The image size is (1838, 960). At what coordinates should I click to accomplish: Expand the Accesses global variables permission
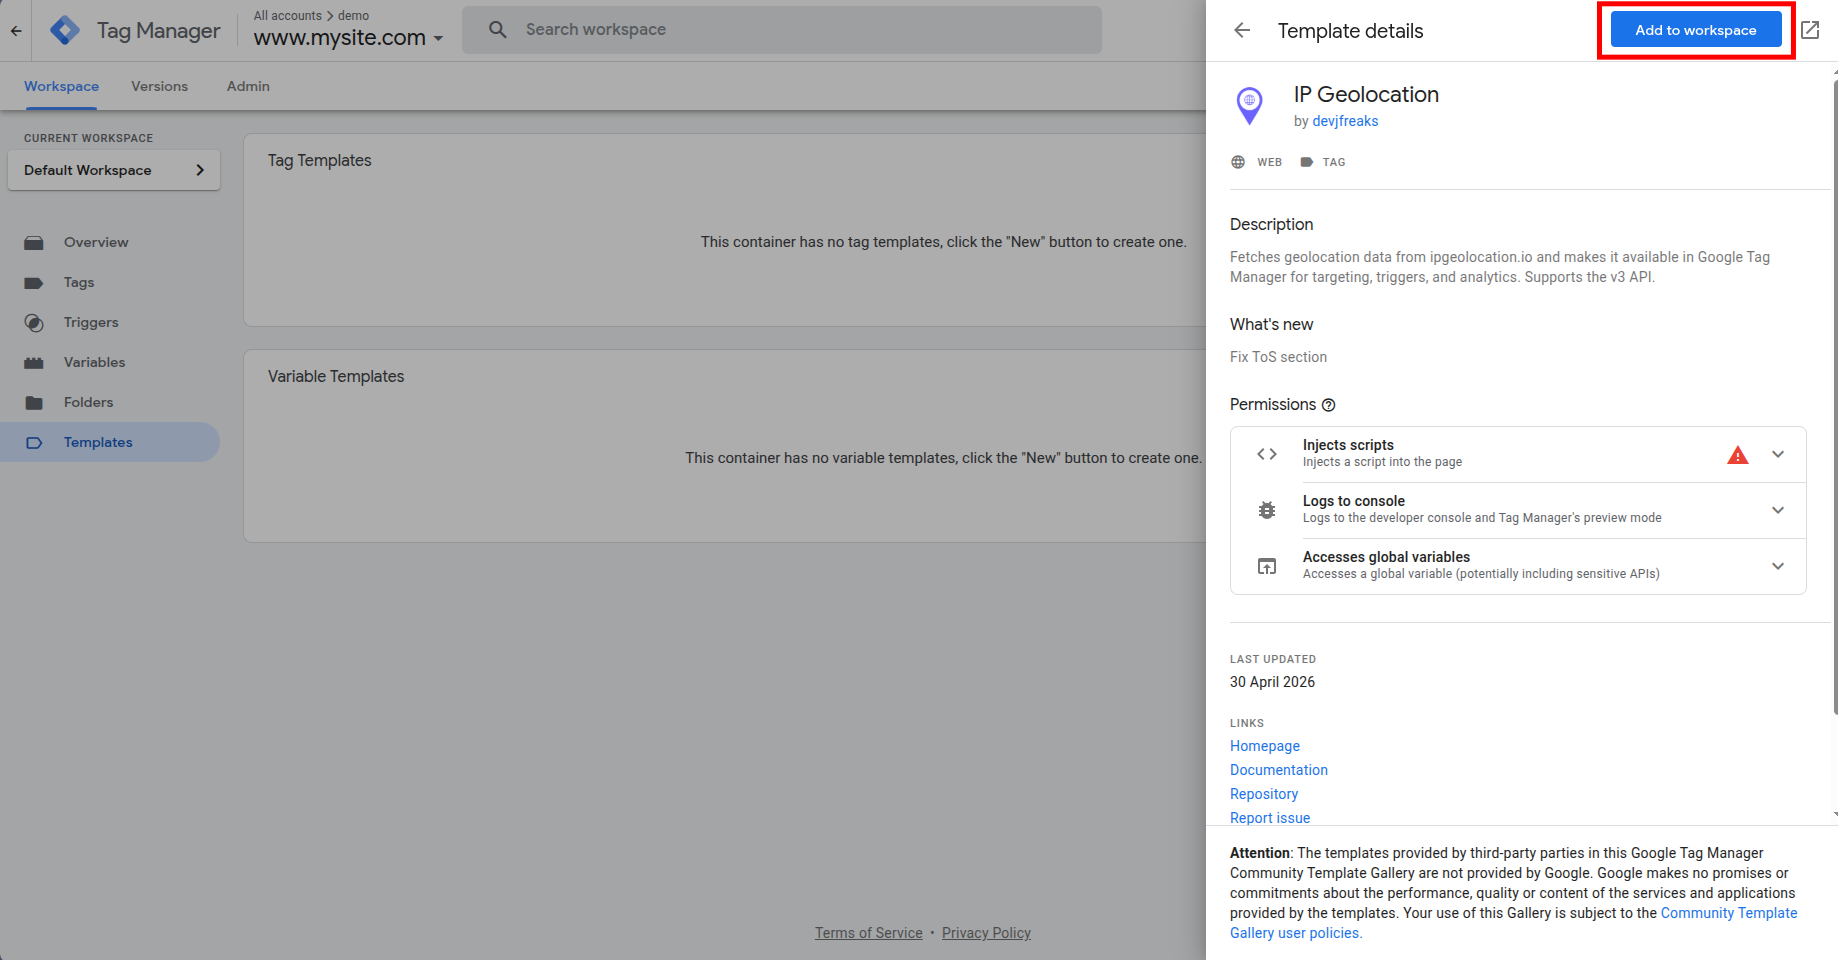pyautogui.click(x=1778, y=566)
